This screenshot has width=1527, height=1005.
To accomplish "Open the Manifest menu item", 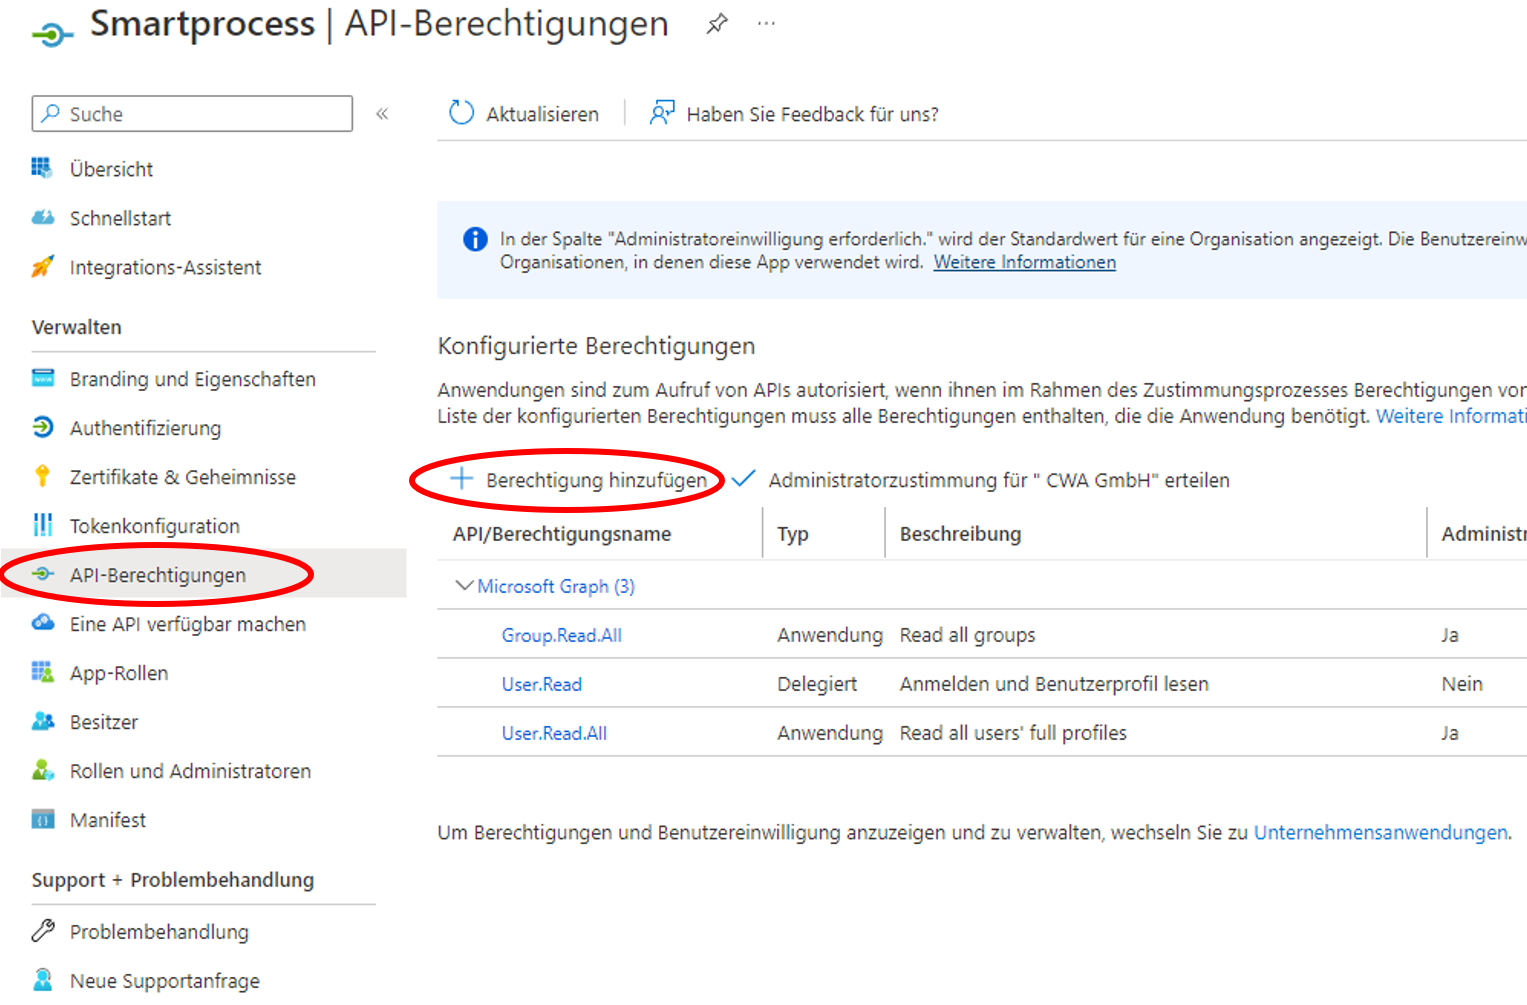I will [x=108, y=820].
